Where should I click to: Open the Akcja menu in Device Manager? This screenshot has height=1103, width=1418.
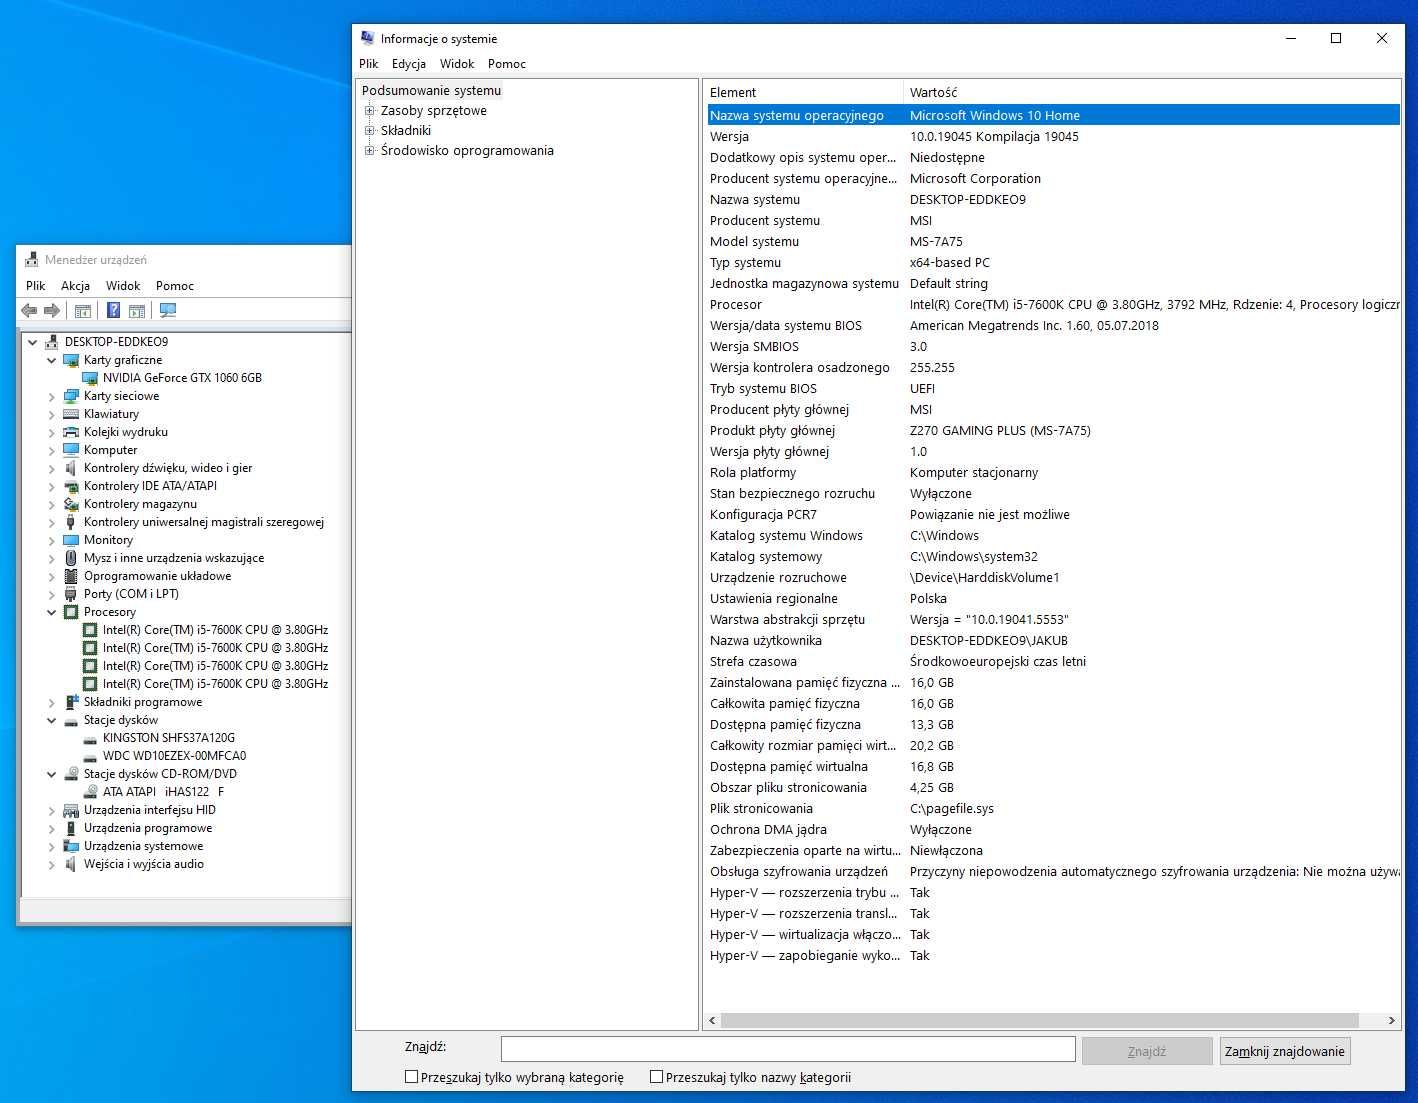point(76,286)
